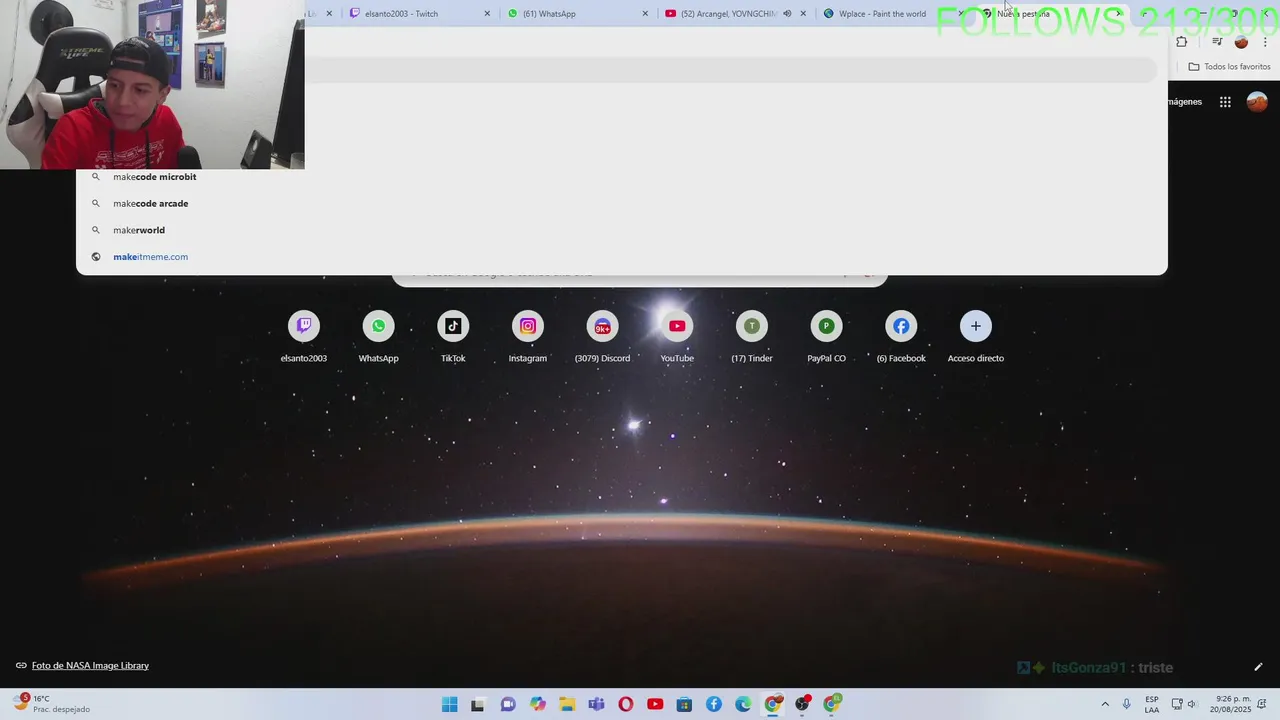
Task: Open the Google account avatar
Action: tap(1257, 102)
